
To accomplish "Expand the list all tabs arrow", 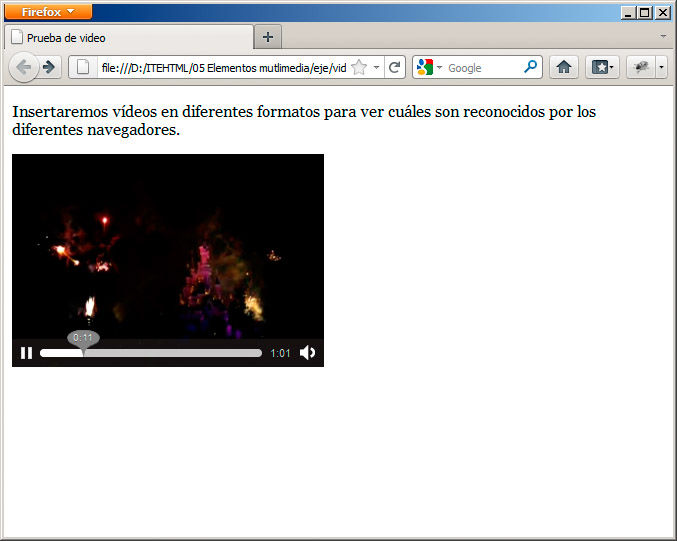I will [x=663, y=36].
